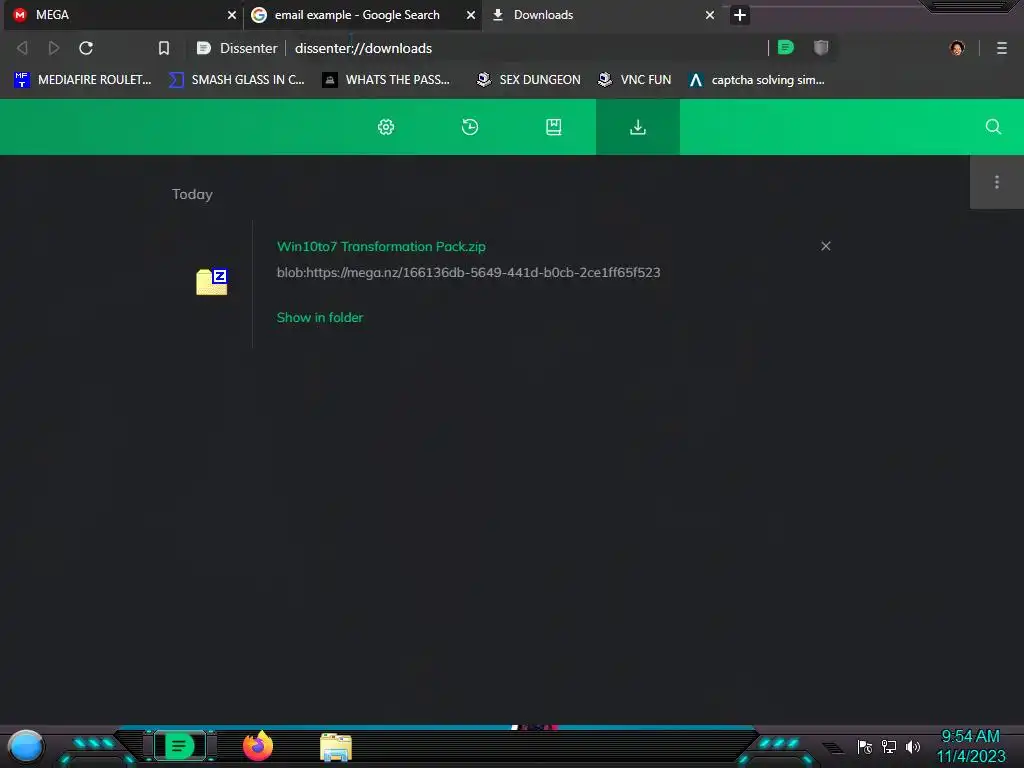Open MEDIAFIRE ROULET... bookmark

[82, 80]
